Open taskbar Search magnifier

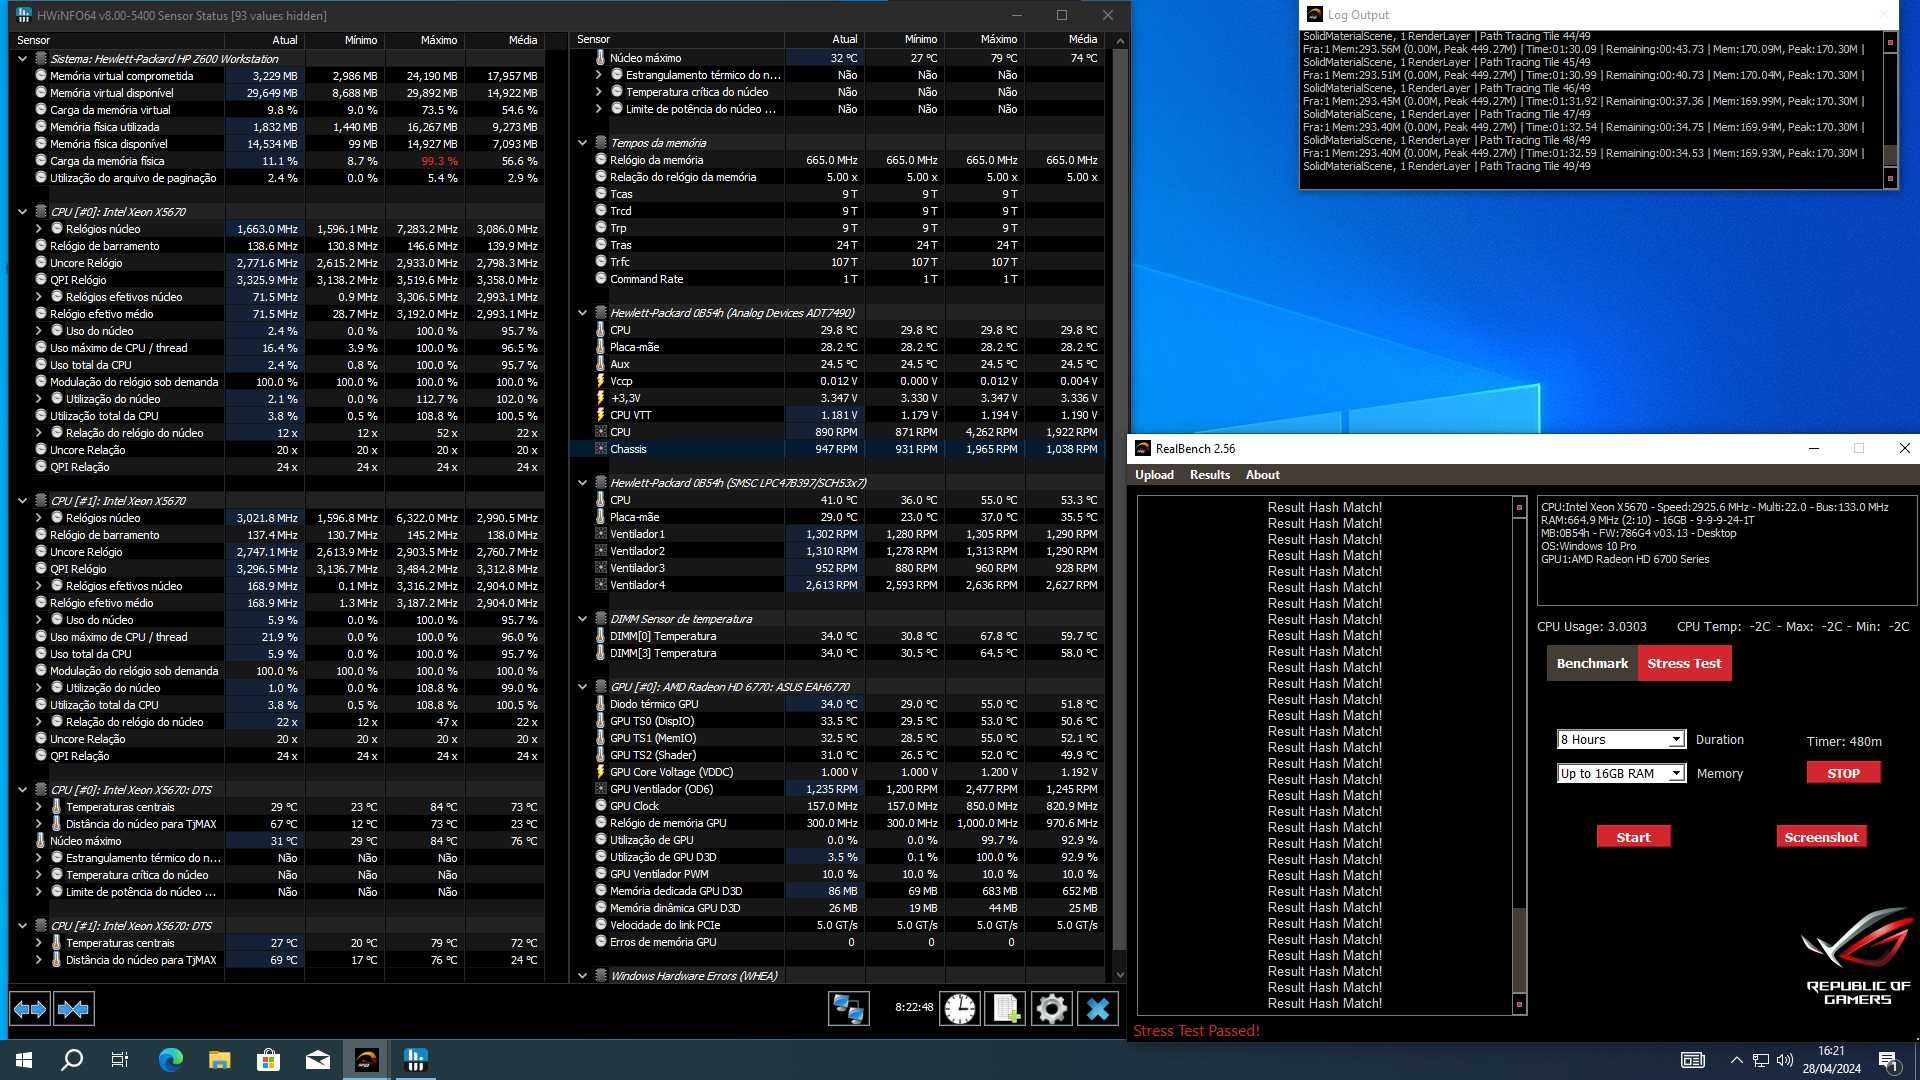tap(72, 1060)
